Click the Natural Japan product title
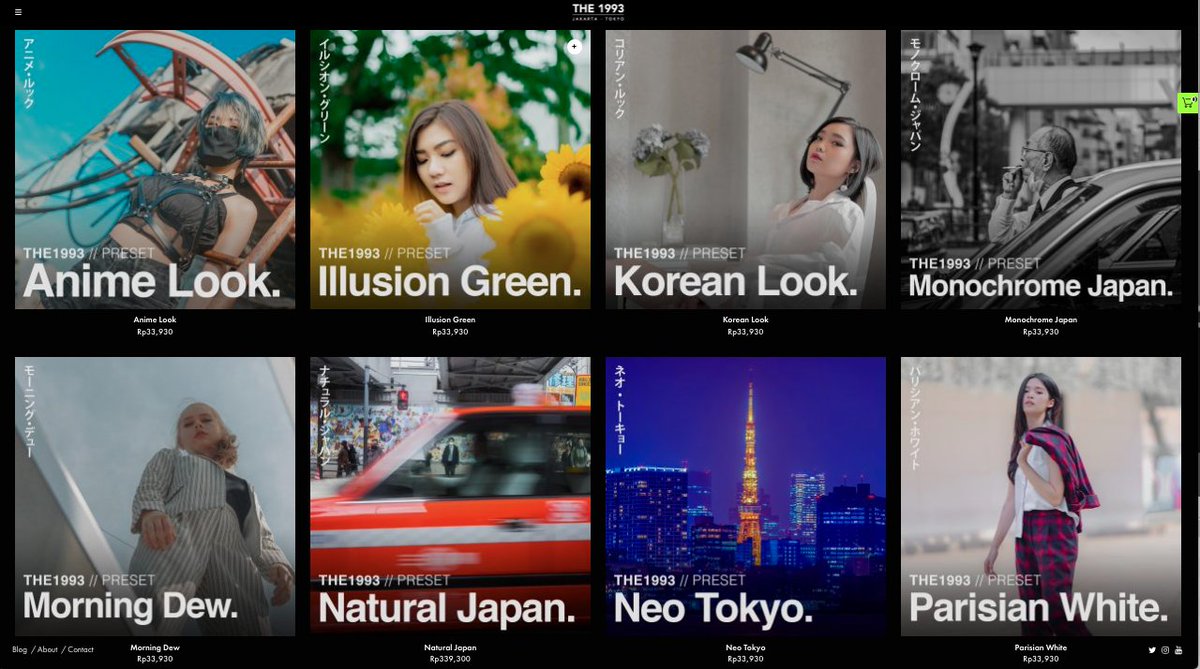The image size is (1200, 669). [450, 648]
